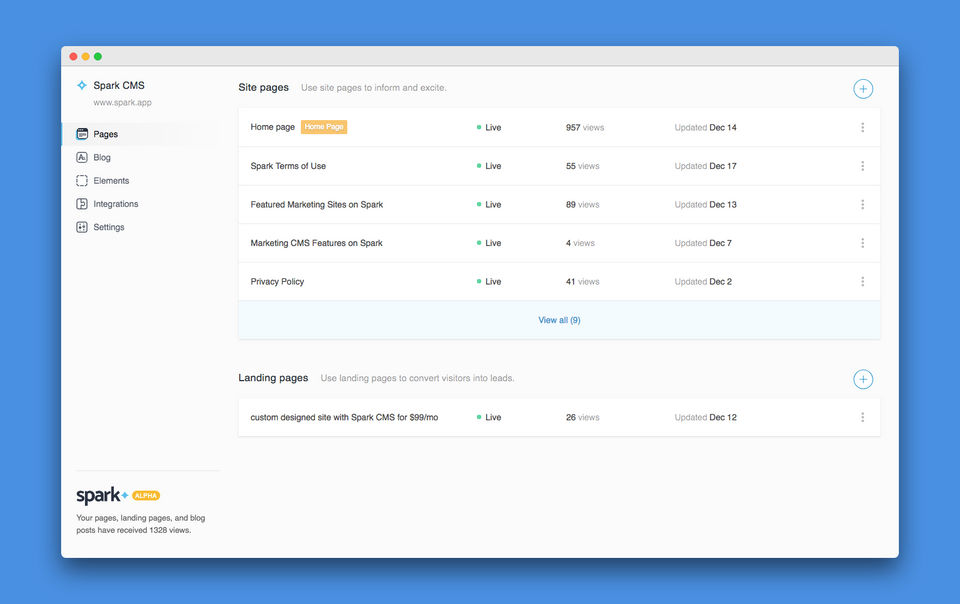The width and height of the screenshot is (960, 604).
Task: Click the Live status of Home page
Action: 489,127
